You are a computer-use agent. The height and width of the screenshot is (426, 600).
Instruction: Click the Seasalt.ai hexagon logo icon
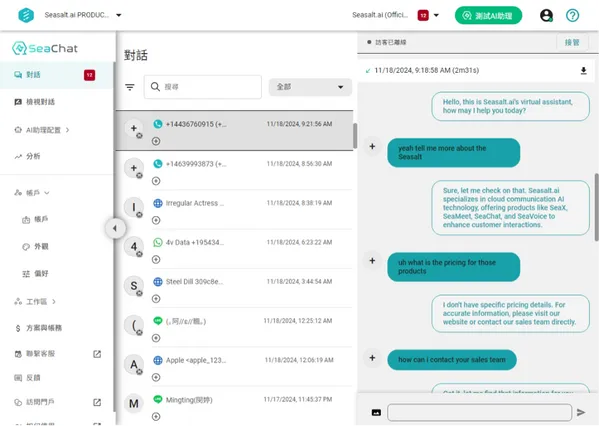pyautogui.click(x=26, y=15)
